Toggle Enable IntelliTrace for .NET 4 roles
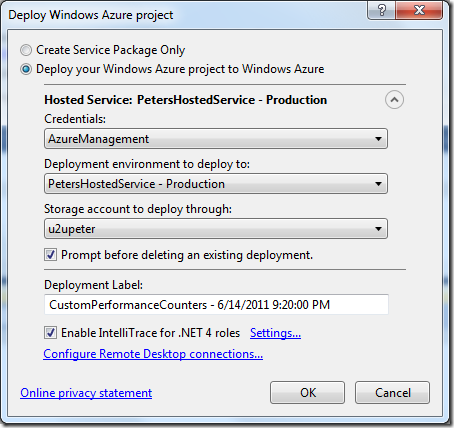 tap(51, 333)
